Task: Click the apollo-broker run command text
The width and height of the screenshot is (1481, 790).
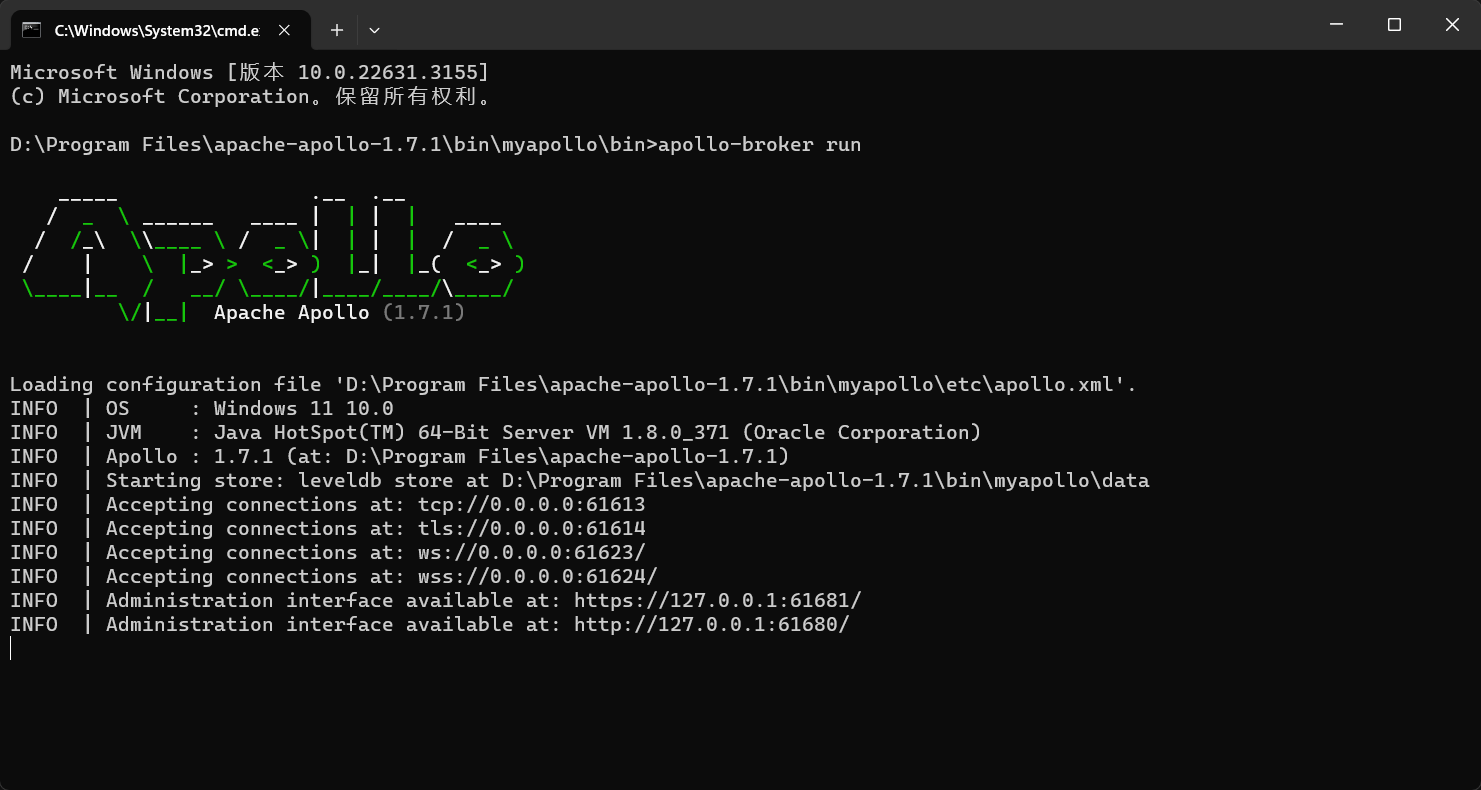Action: (x=759, y=144)
